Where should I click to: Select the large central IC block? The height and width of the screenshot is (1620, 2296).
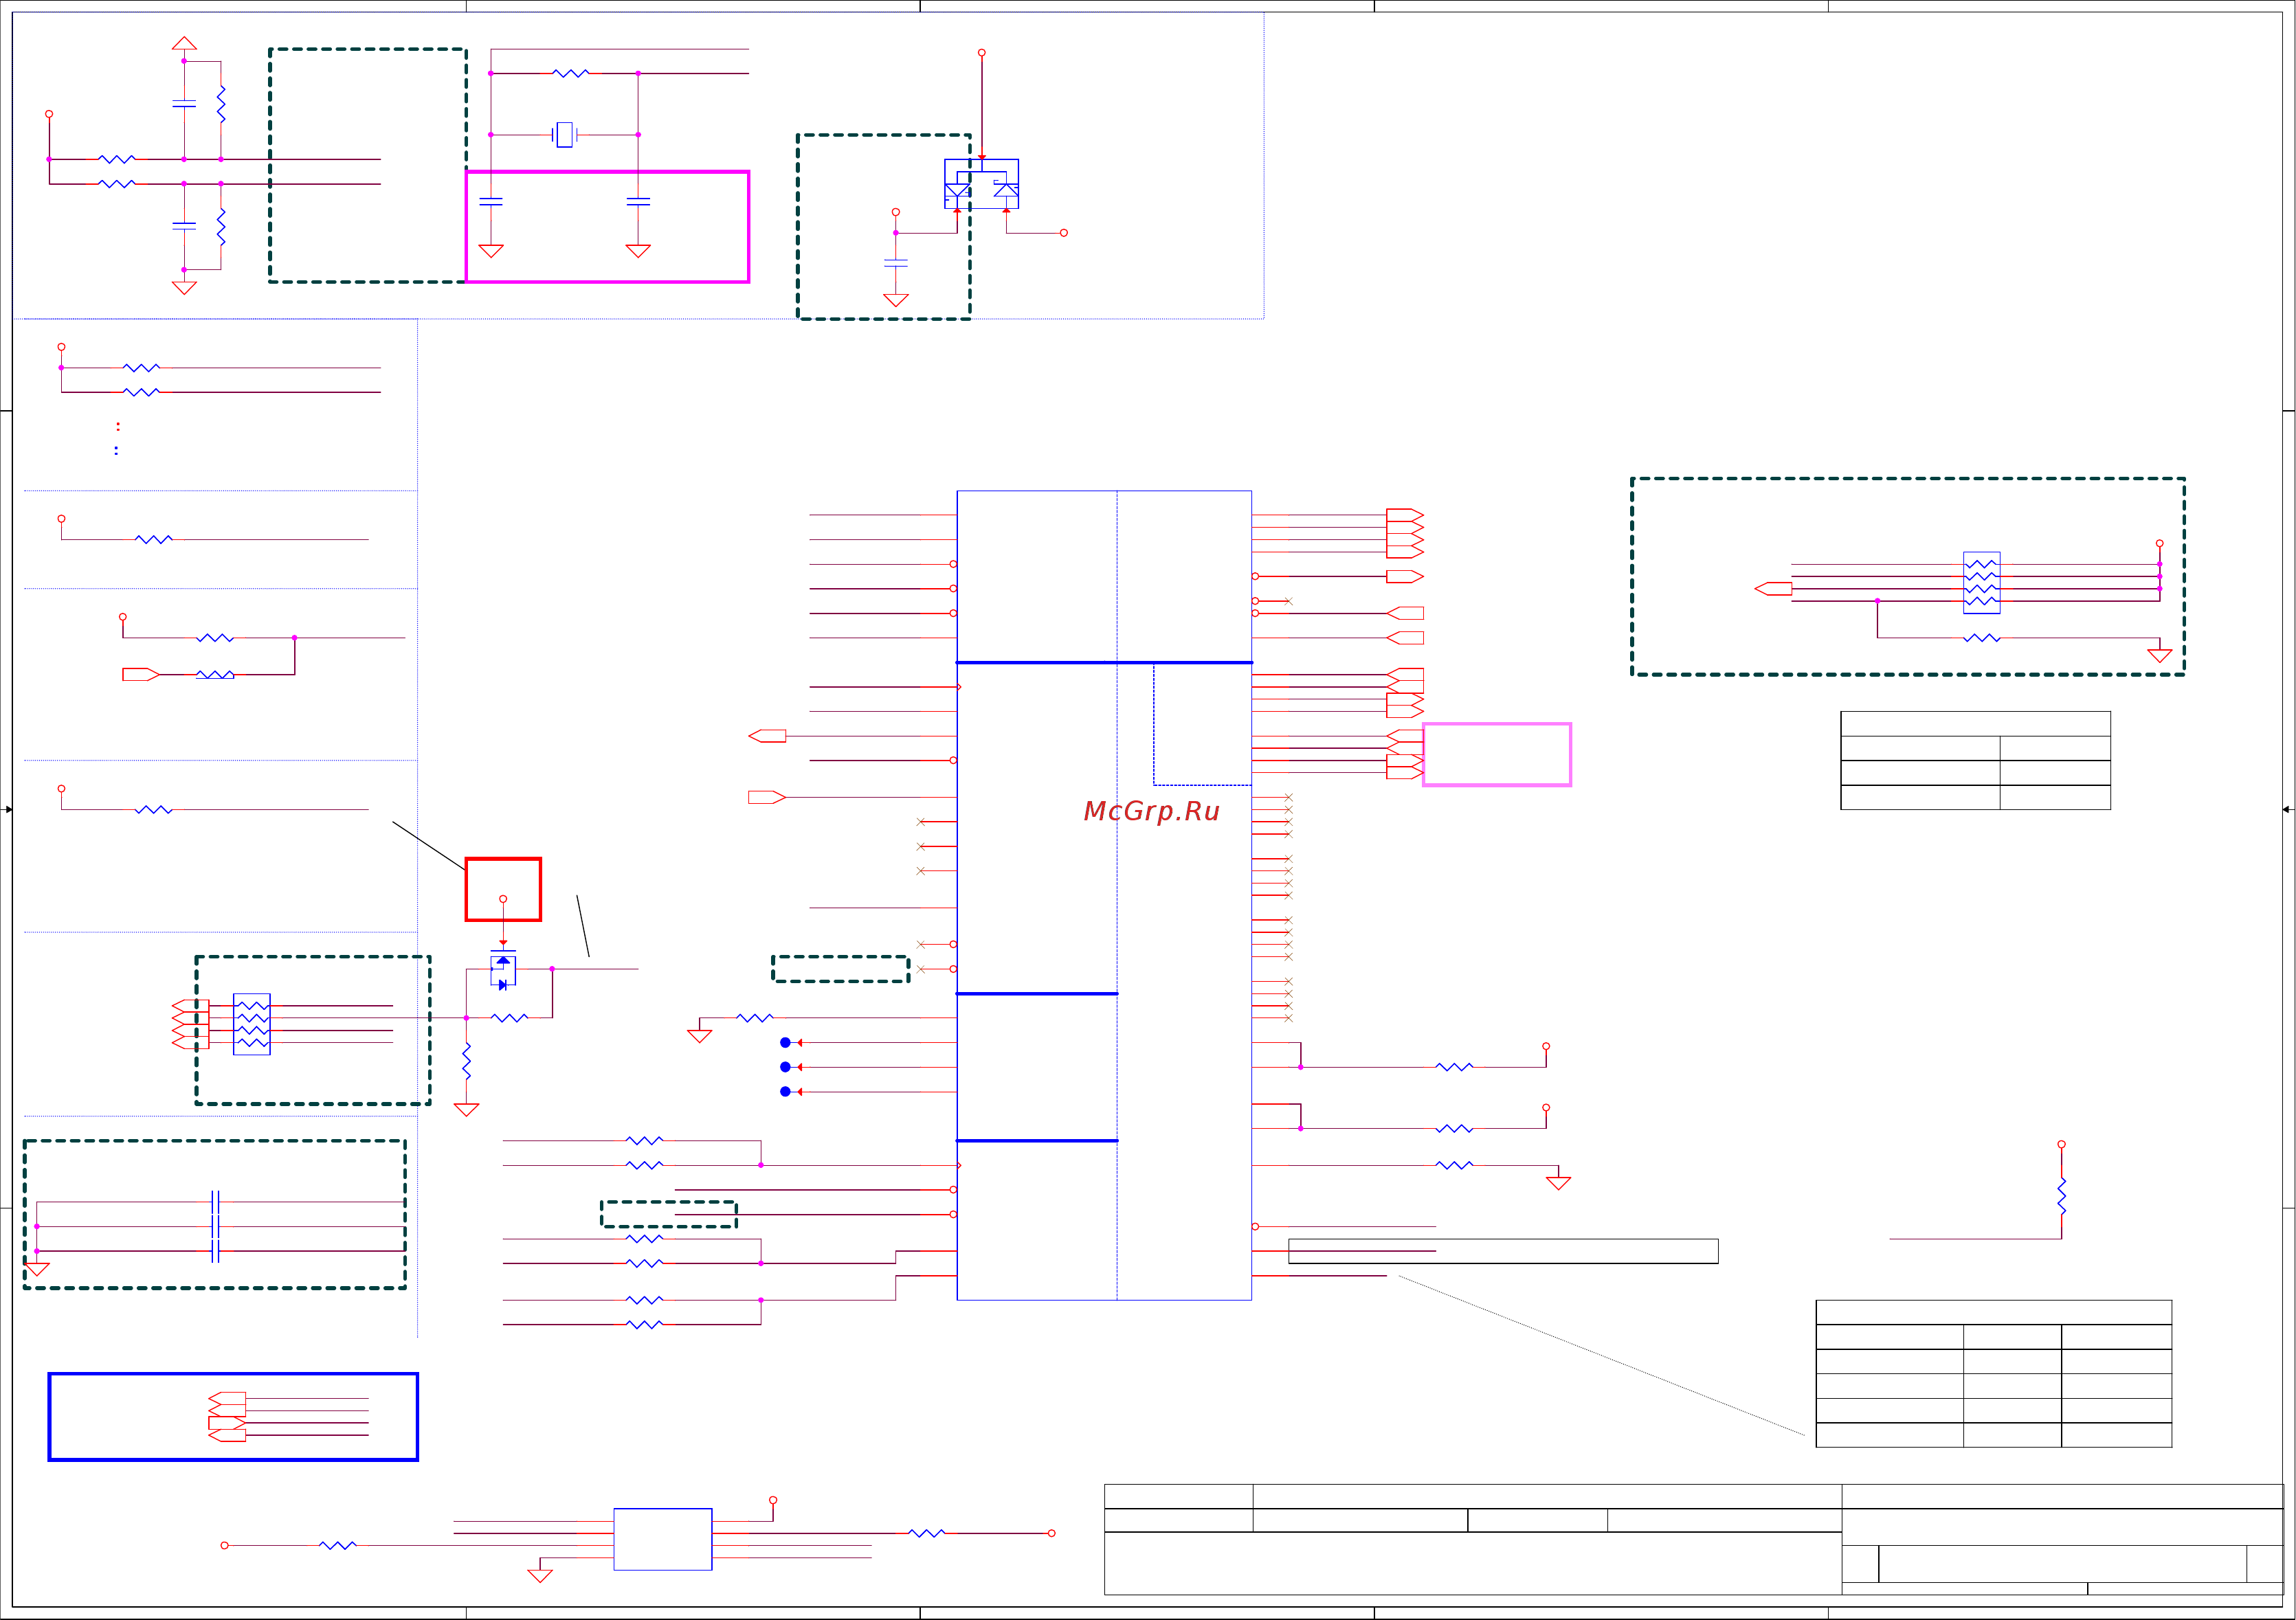[x=1104, y=895]
